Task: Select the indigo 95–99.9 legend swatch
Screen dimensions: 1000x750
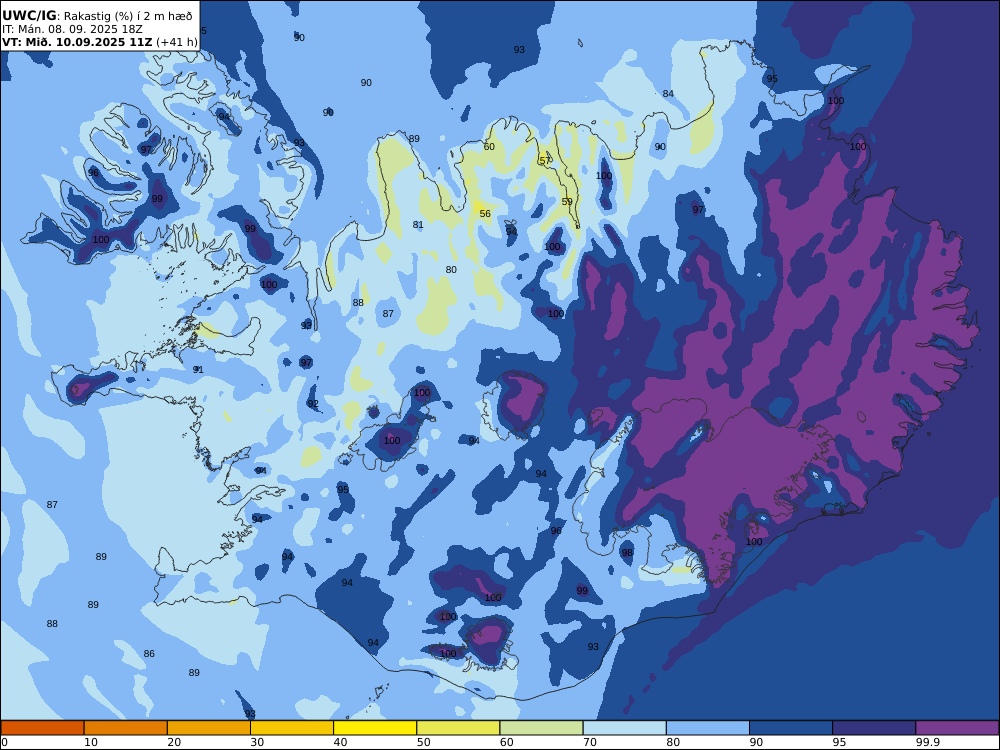Action: (x=874, y=728)
